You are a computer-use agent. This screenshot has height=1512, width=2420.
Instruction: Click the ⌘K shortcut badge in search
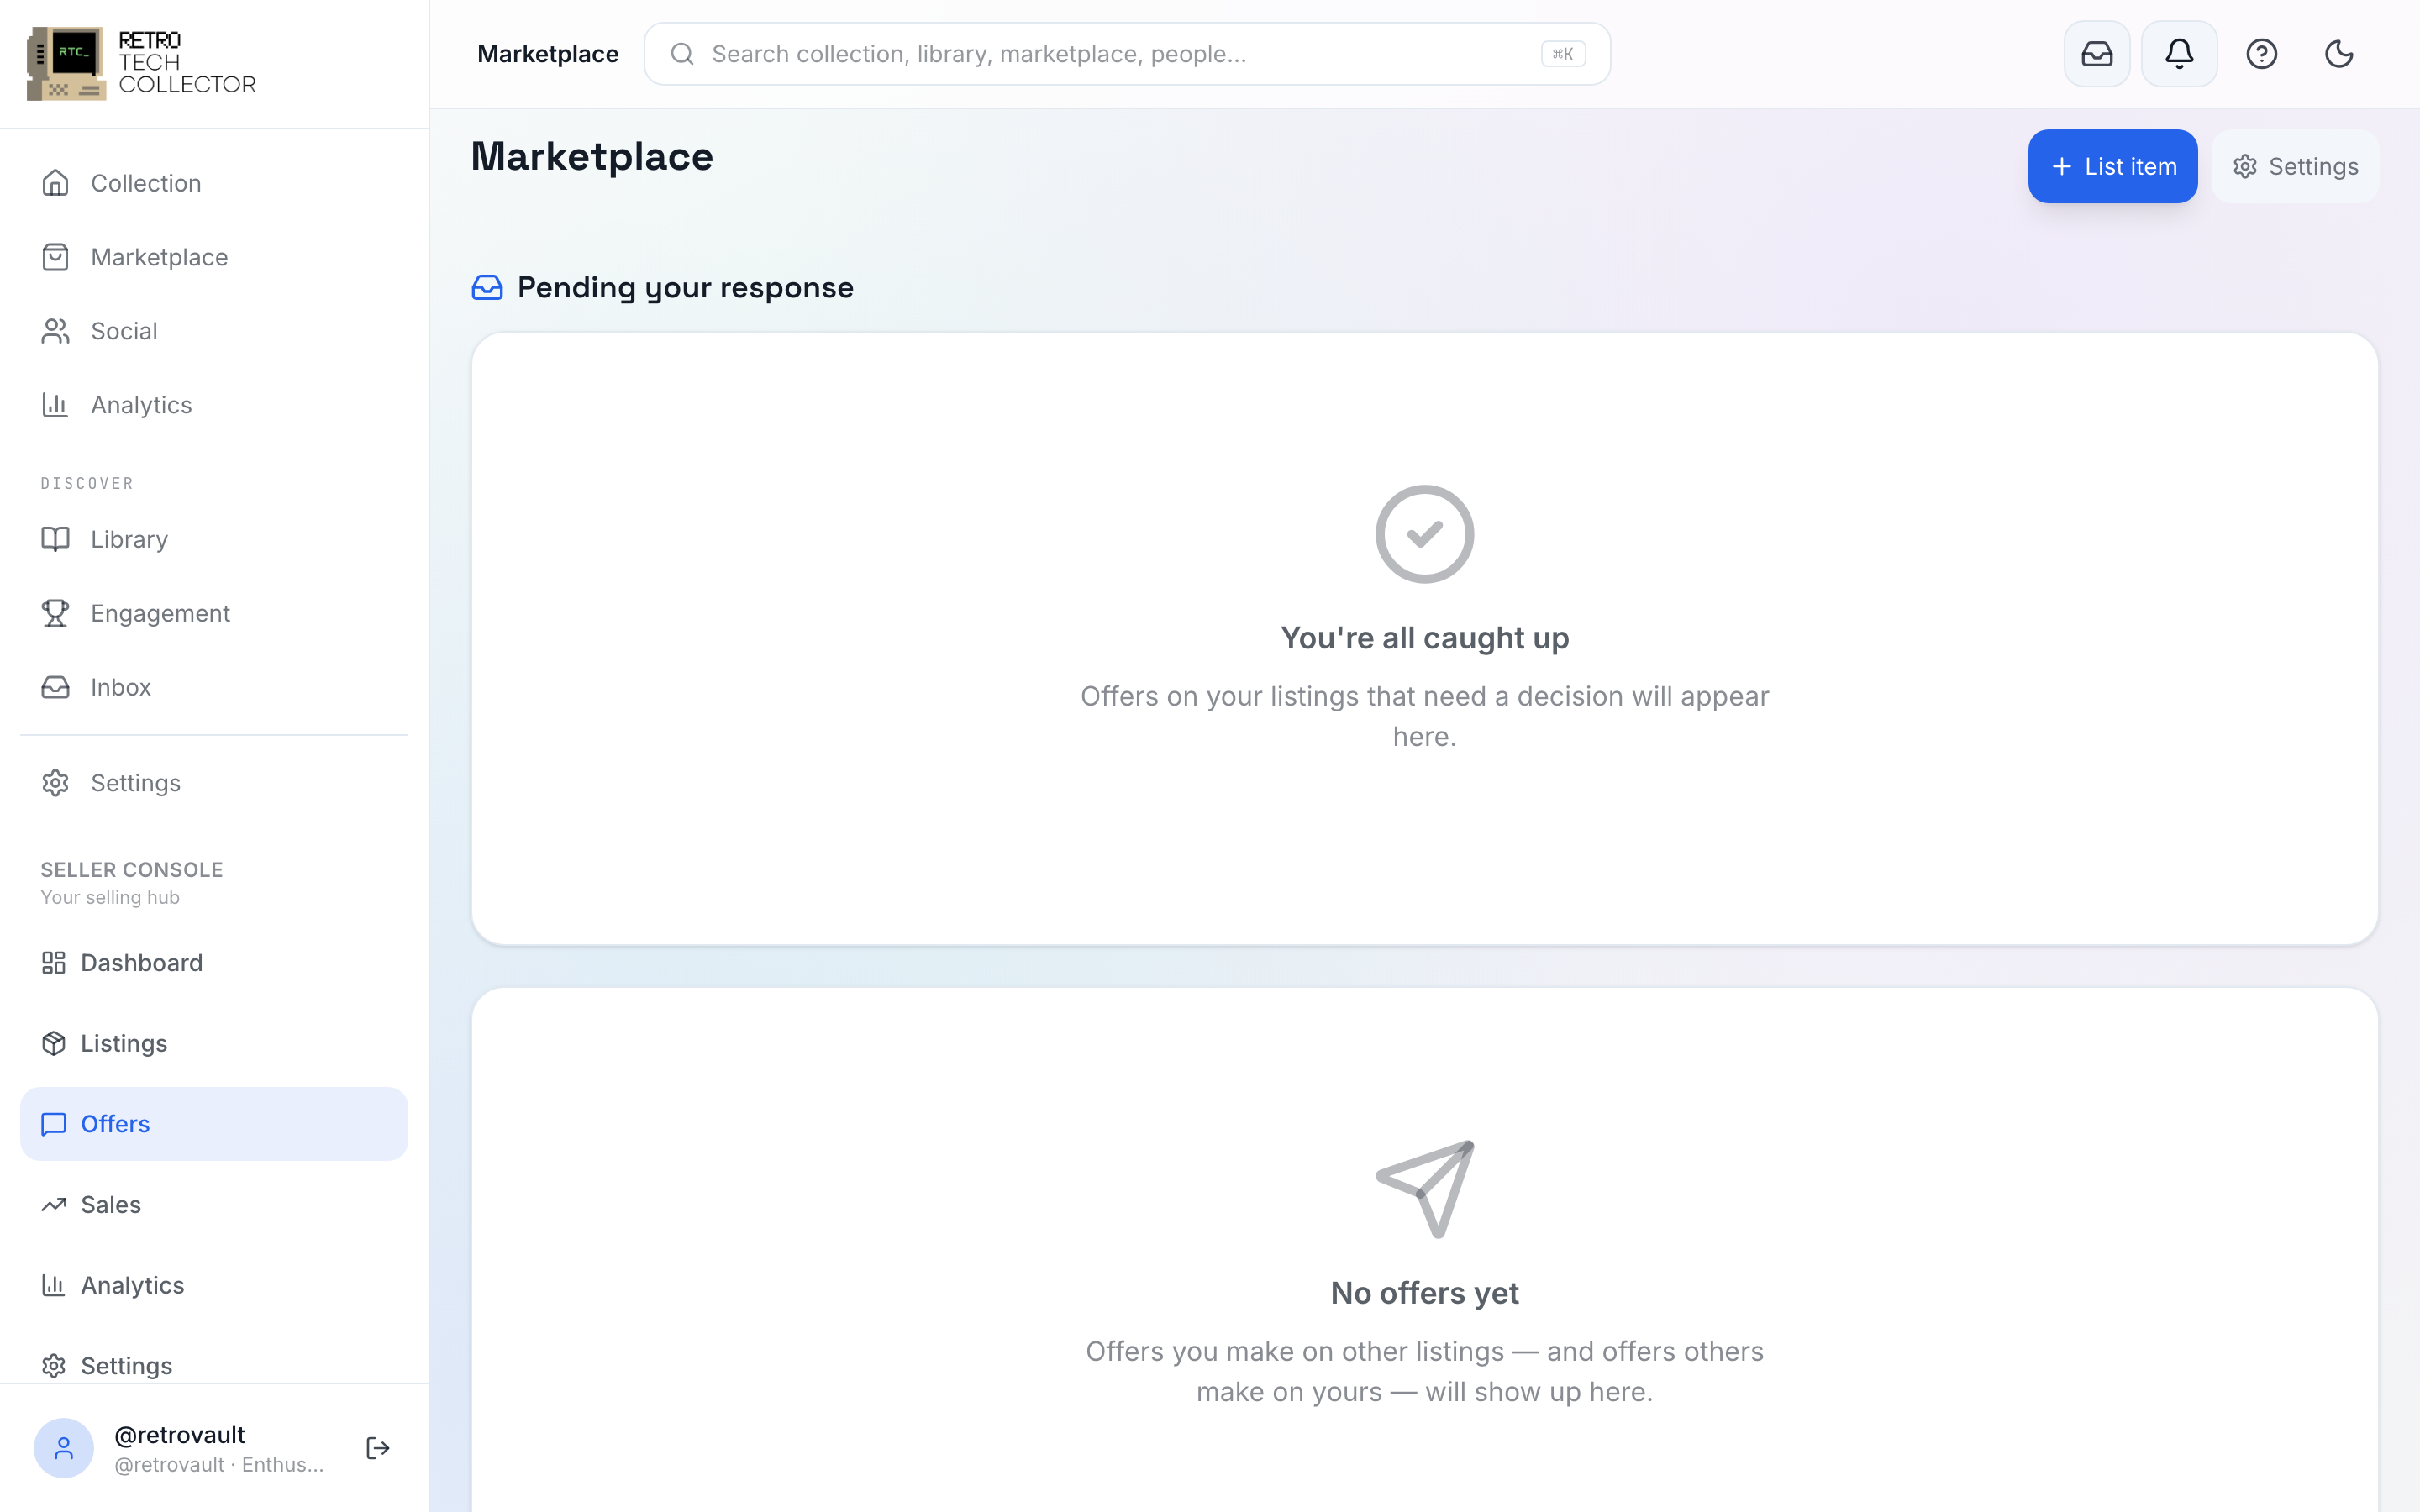click(x=1563, y=54)
